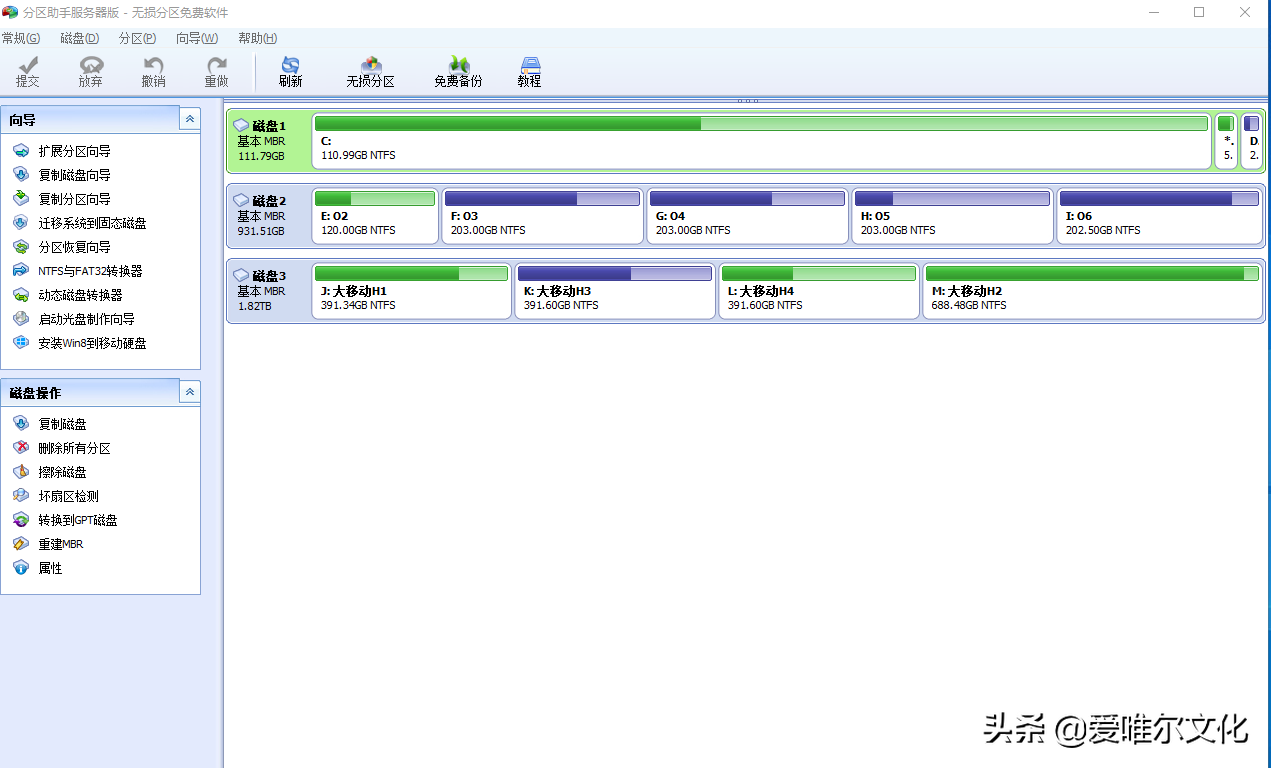Screen dimensions: 1271x768
Task: Select the 磁盘3 disk header
Action: click(x=268, y=290)
